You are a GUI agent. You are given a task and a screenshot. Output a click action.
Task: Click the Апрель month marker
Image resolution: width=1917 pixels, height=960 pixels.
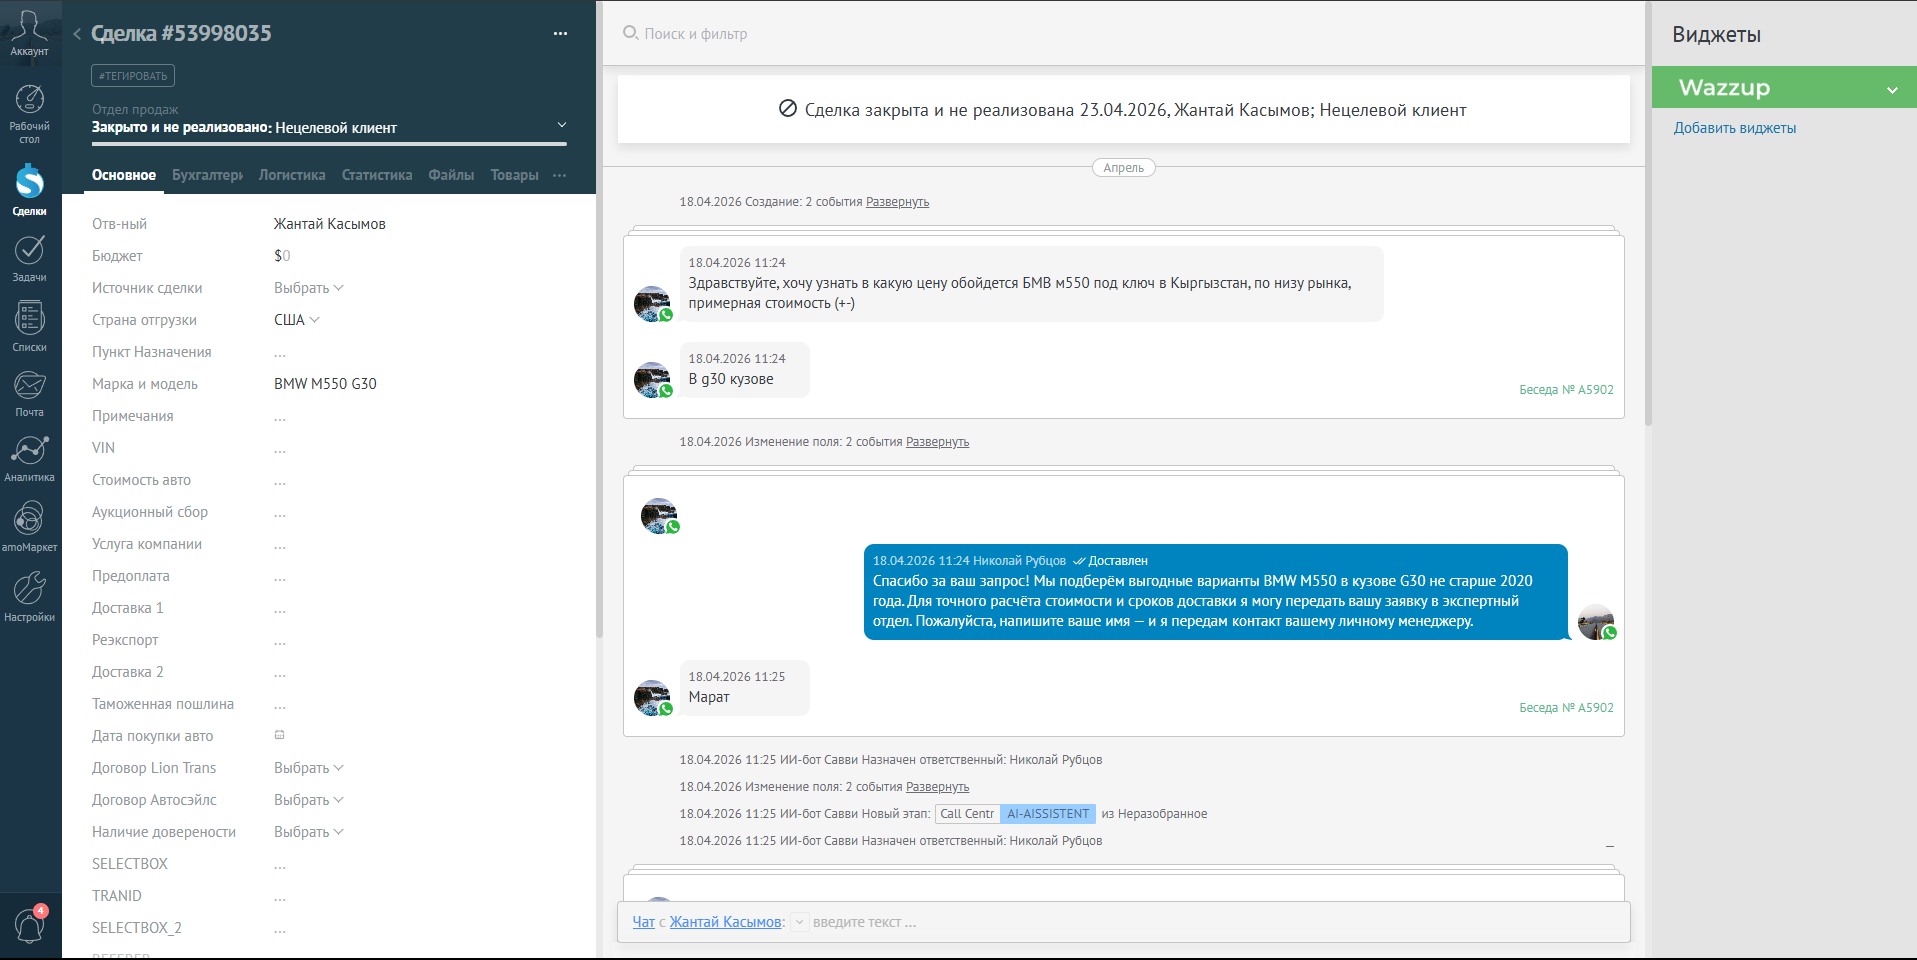click(1124, 168)
